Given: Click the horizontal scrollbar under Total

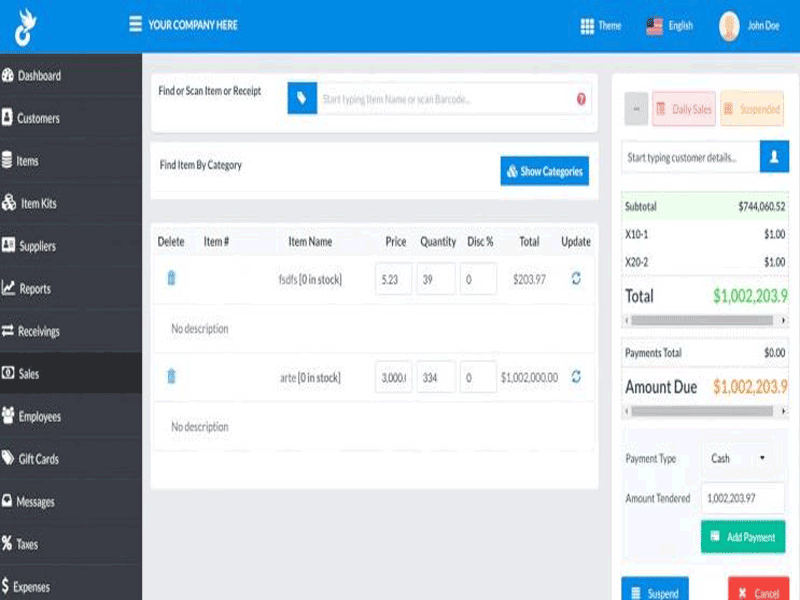Looking at the screenshot, I should (x=704, y=321).
